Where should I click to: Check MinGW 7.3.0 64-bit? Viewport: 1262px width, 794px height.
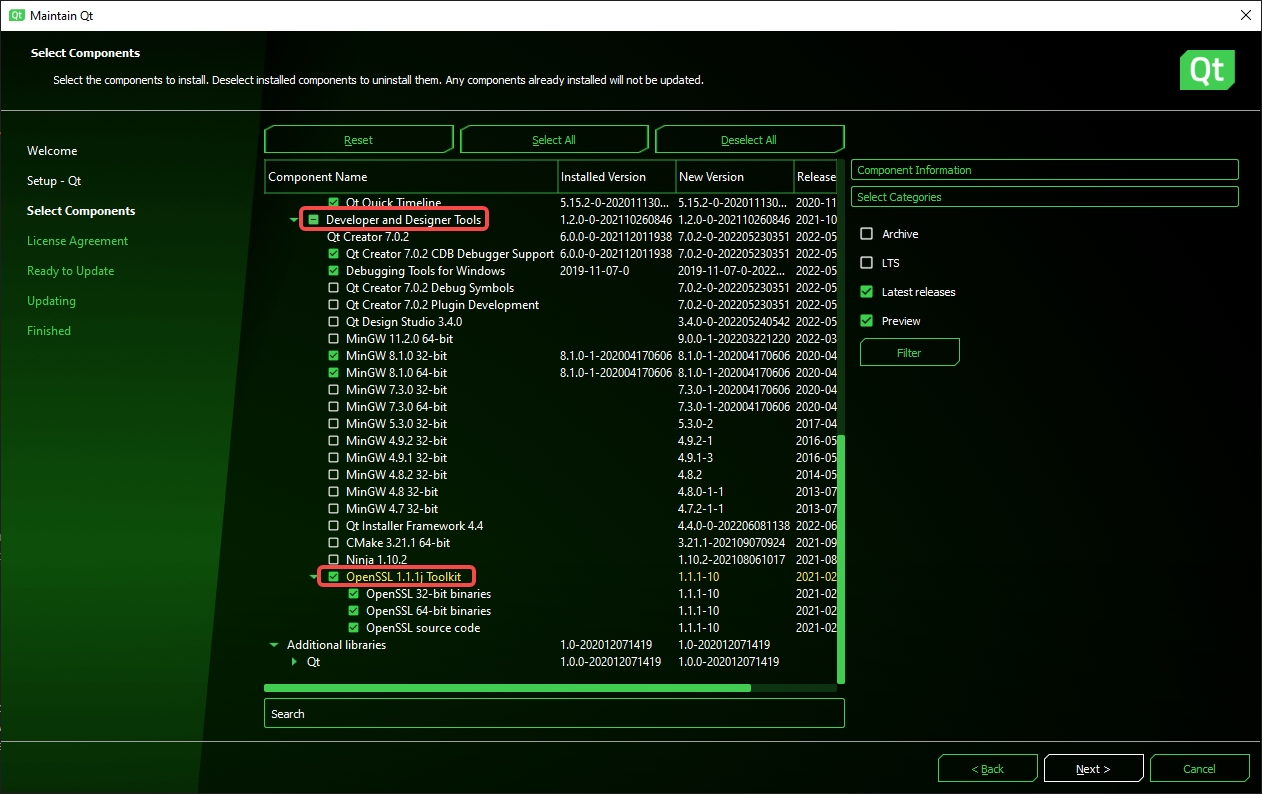334,407
